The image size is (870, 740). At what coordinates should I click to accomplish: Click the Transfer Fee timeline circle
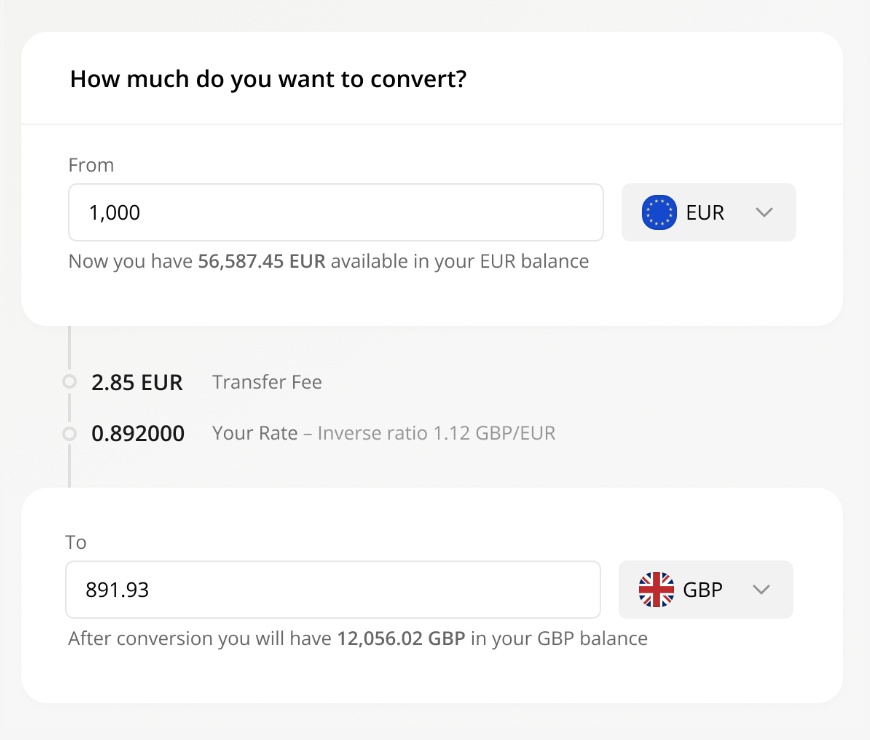pos(69,382)
